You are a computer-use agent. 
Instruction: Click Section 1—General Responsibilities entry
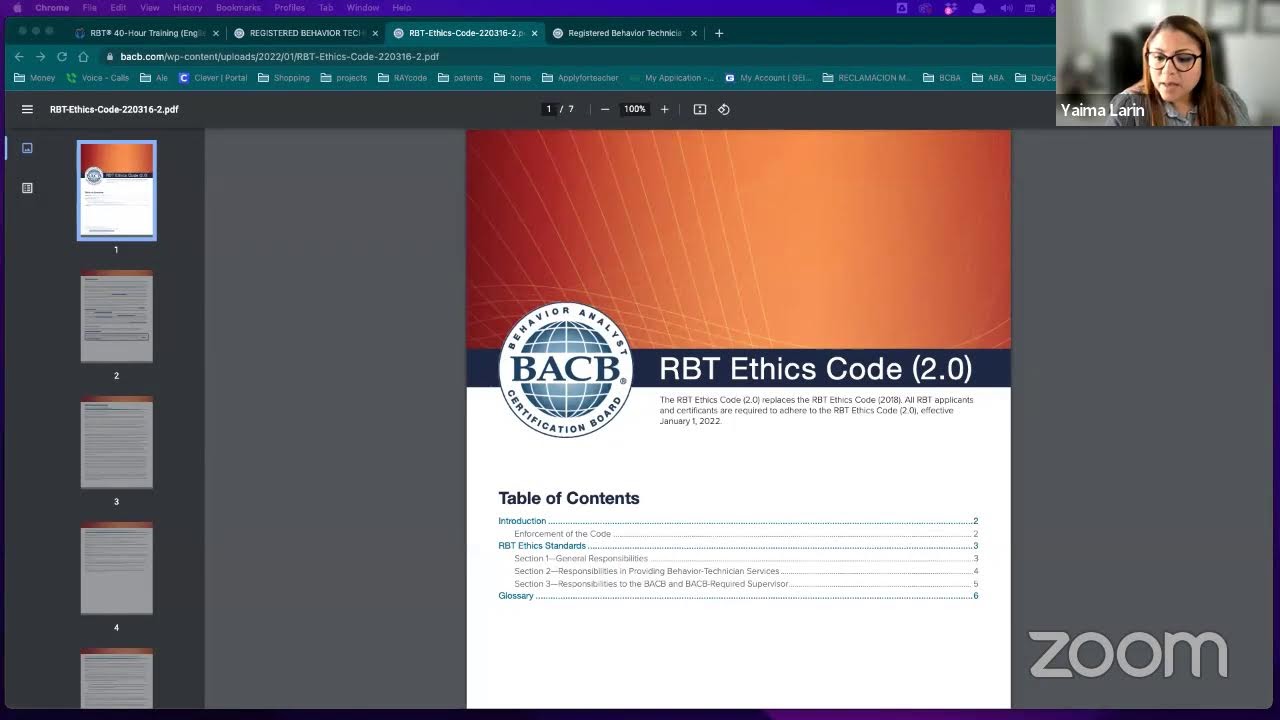[581, 559]
